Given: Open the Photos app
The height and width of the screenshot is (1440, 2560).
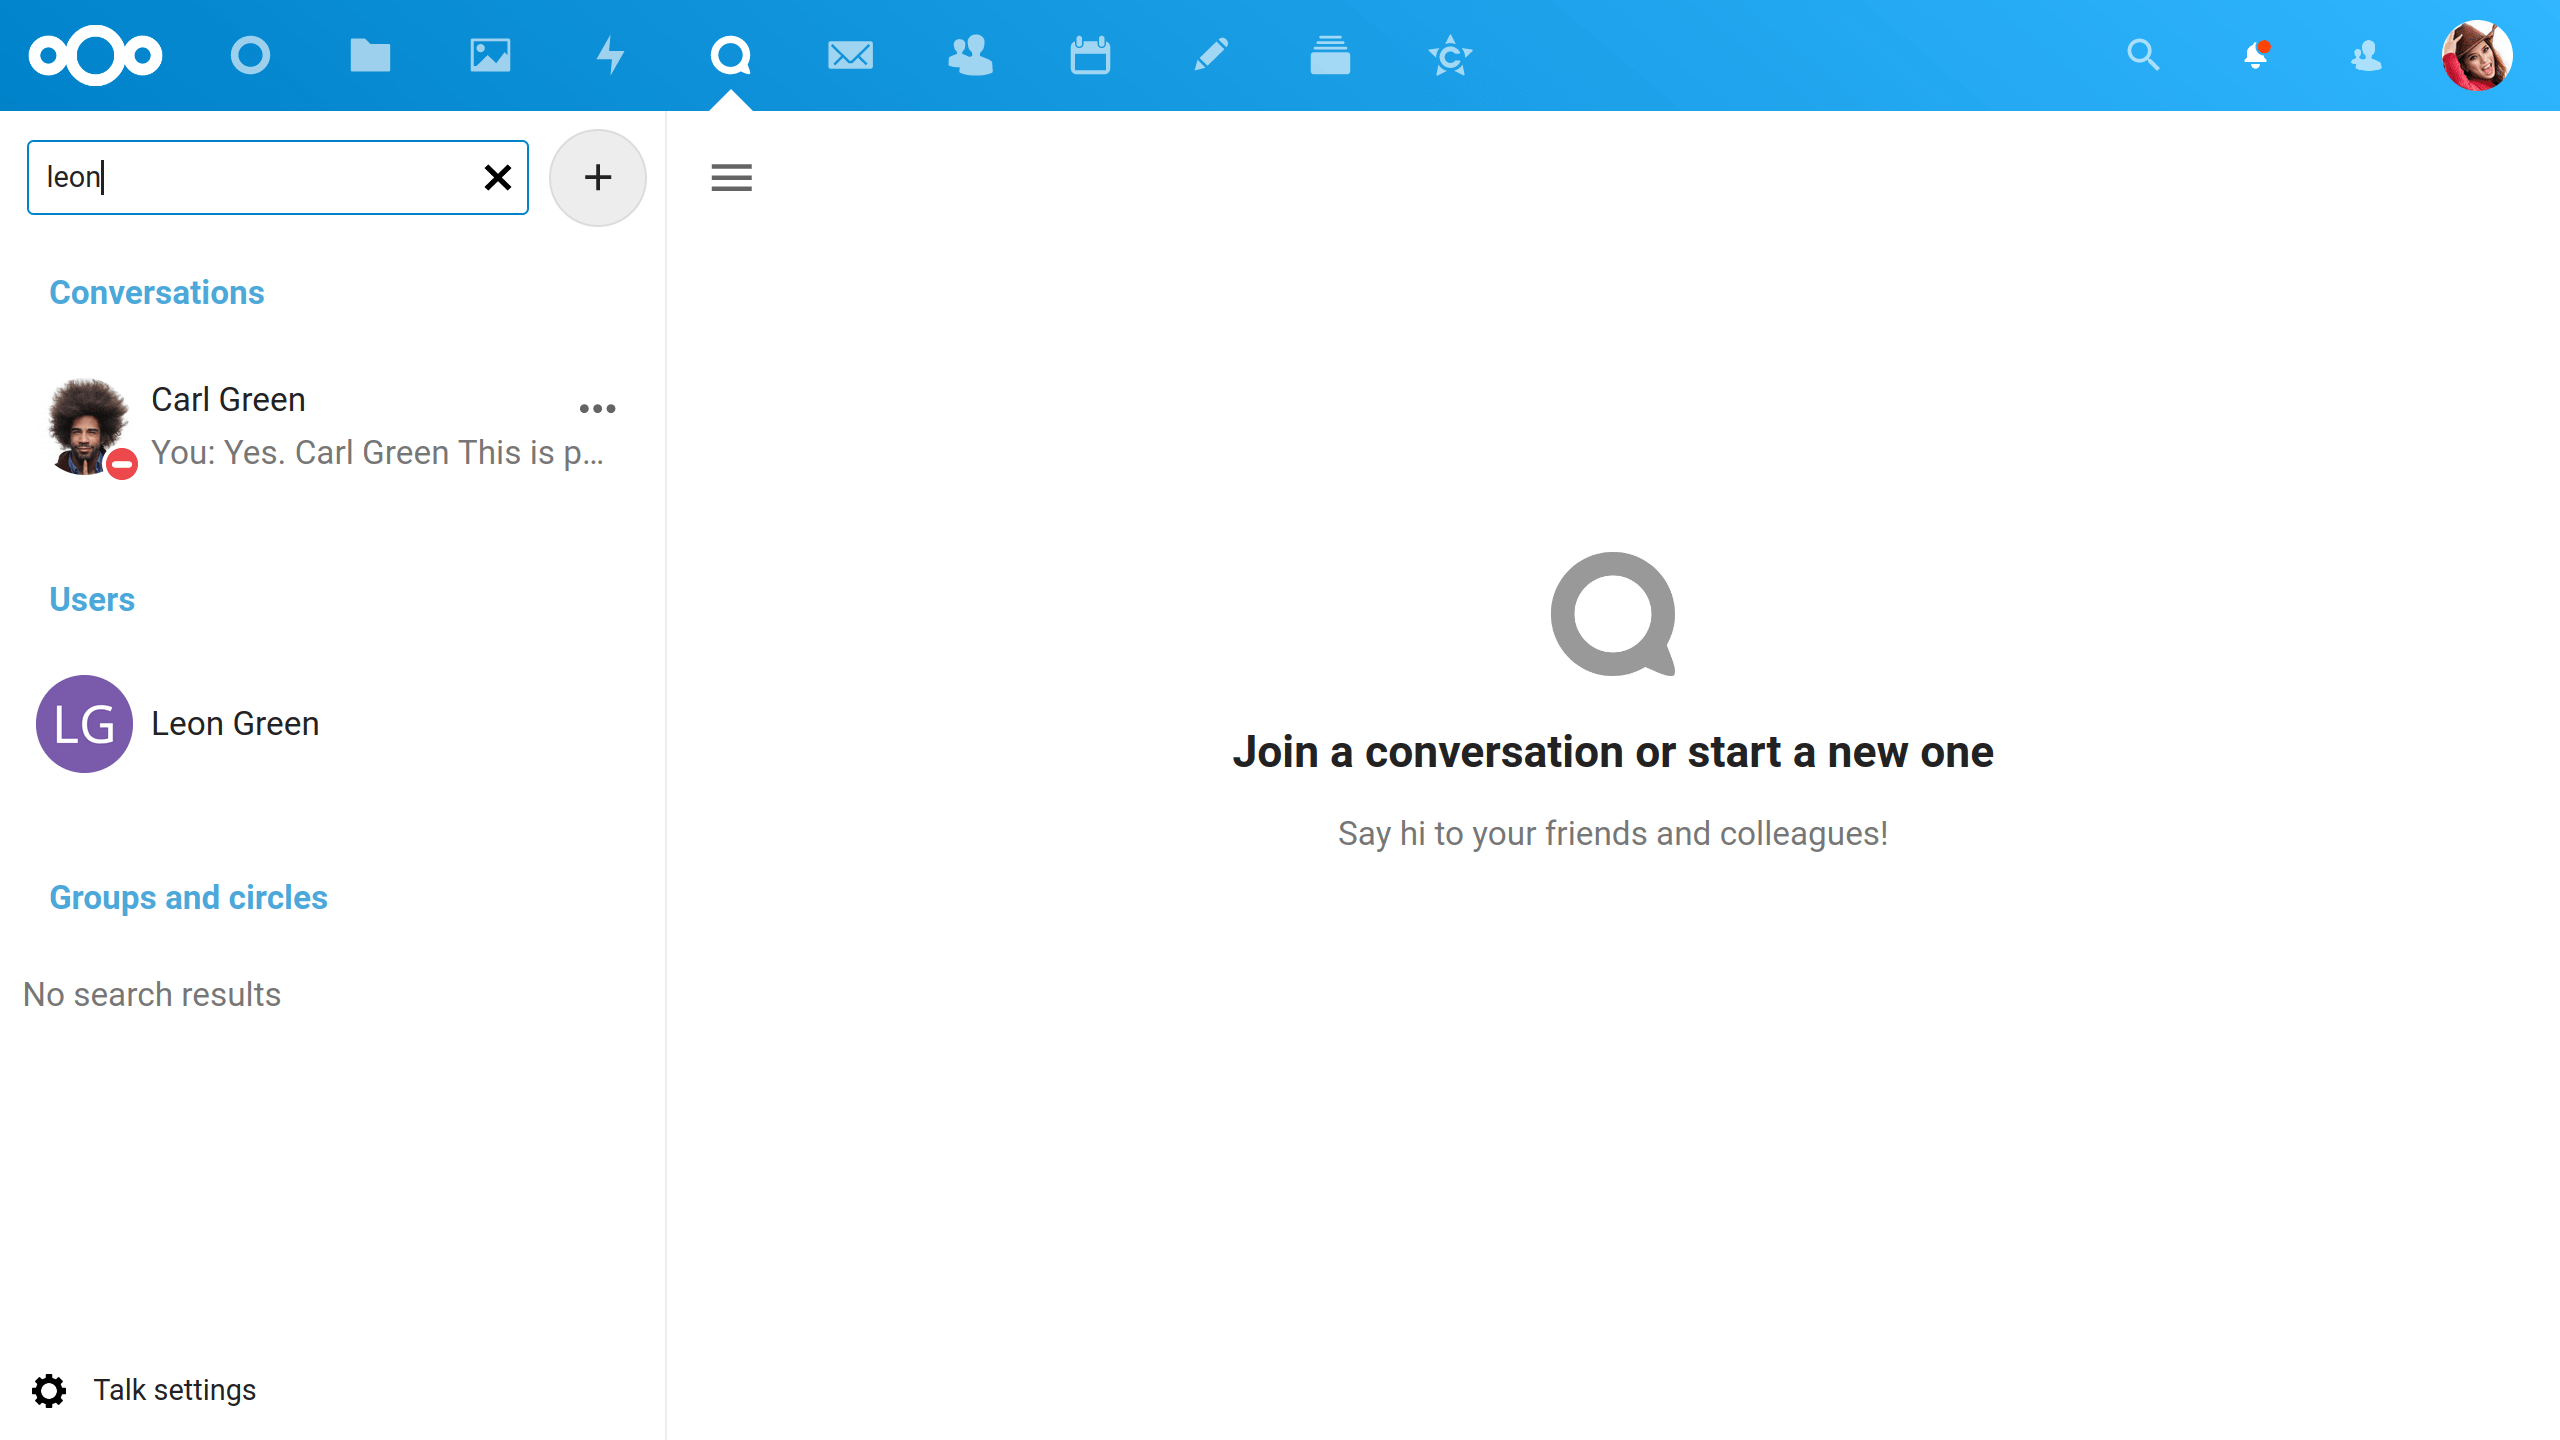Looking at the screenshot, I should coord(490,55).
